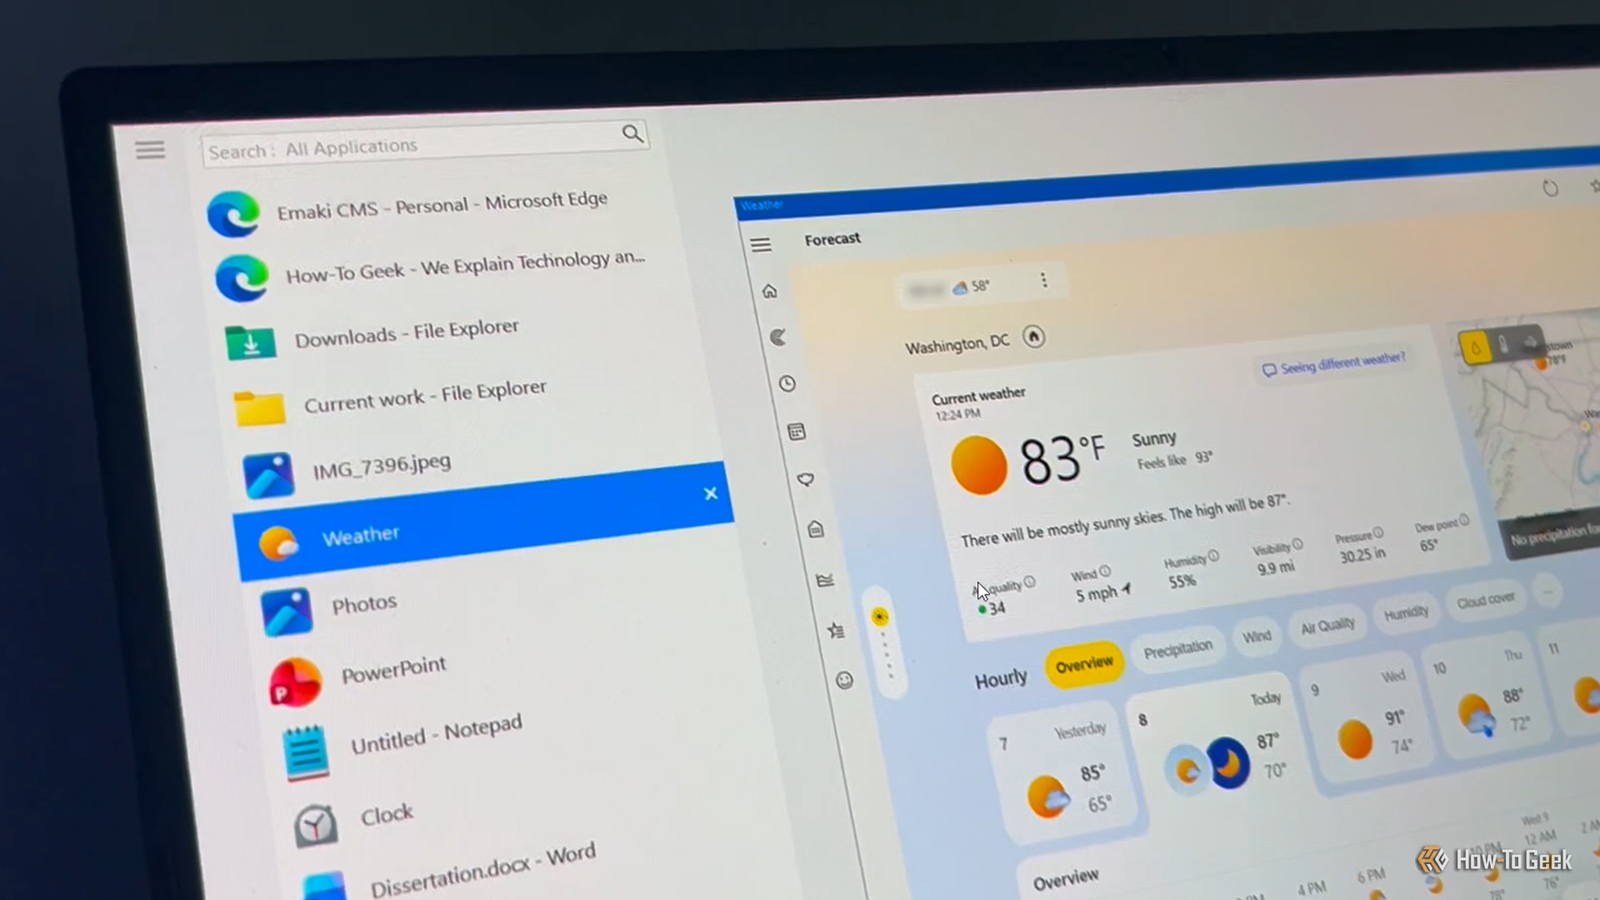1600x900 pixels.
Task: Open Wednesday forecast card 91°/74°
Action: (x=1365, y=722)
